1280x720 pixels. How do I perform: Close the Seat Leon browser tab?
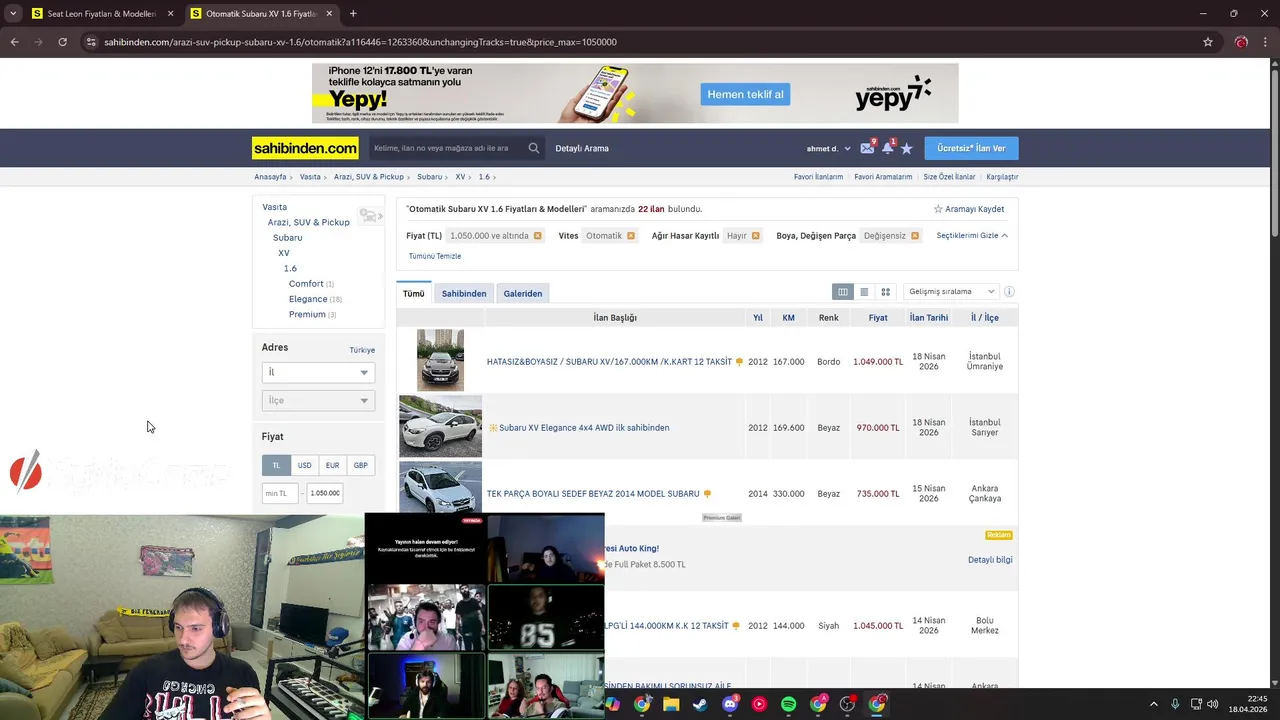coord(170,14)
